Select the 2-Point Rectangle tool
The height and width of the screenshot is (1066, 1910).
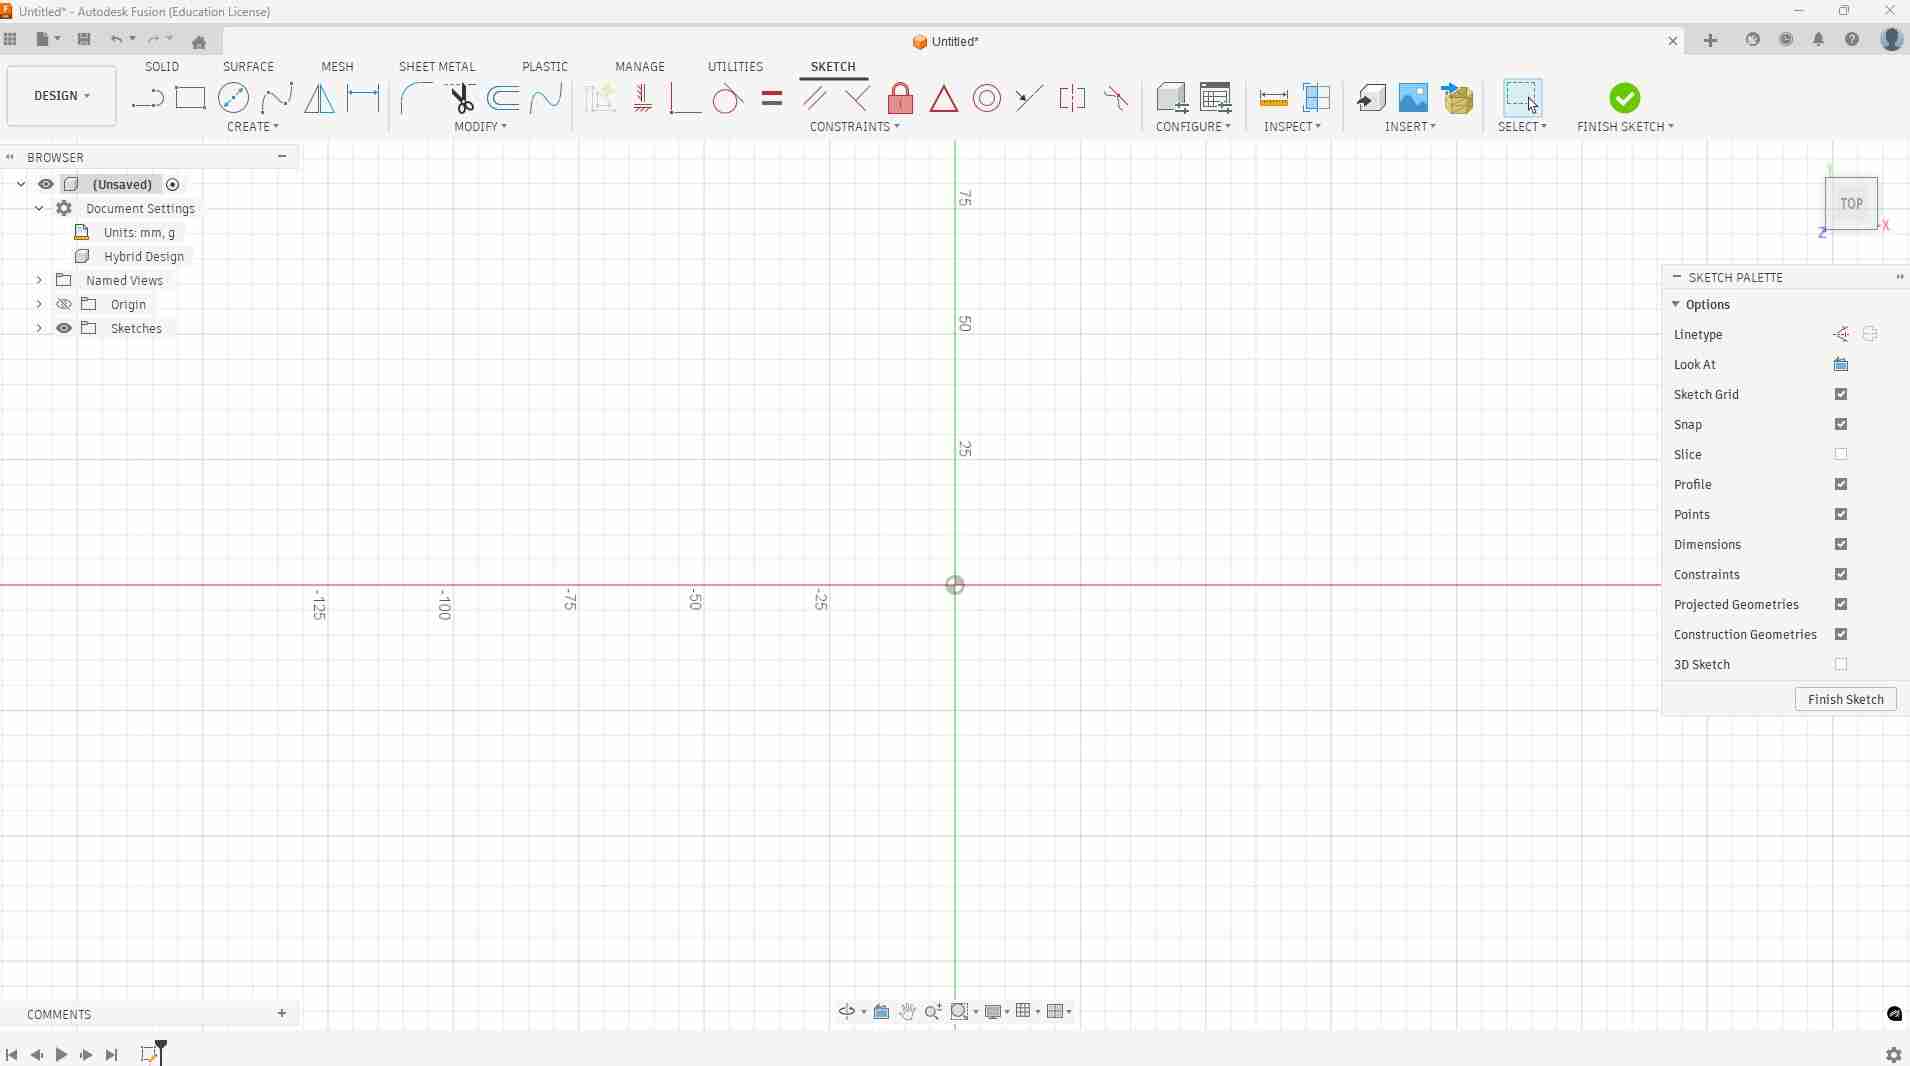190,98
